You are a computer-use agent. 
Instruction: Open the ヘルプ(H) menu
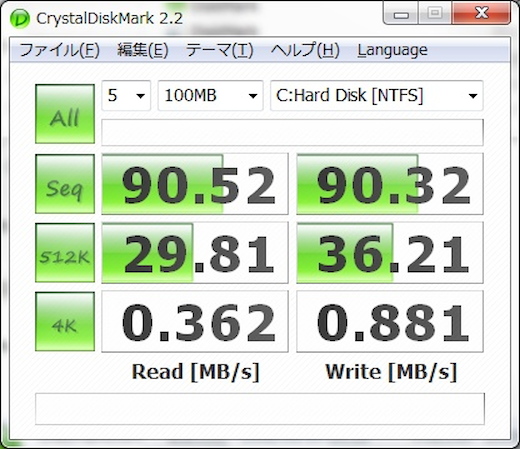click(x=305, y=51)
